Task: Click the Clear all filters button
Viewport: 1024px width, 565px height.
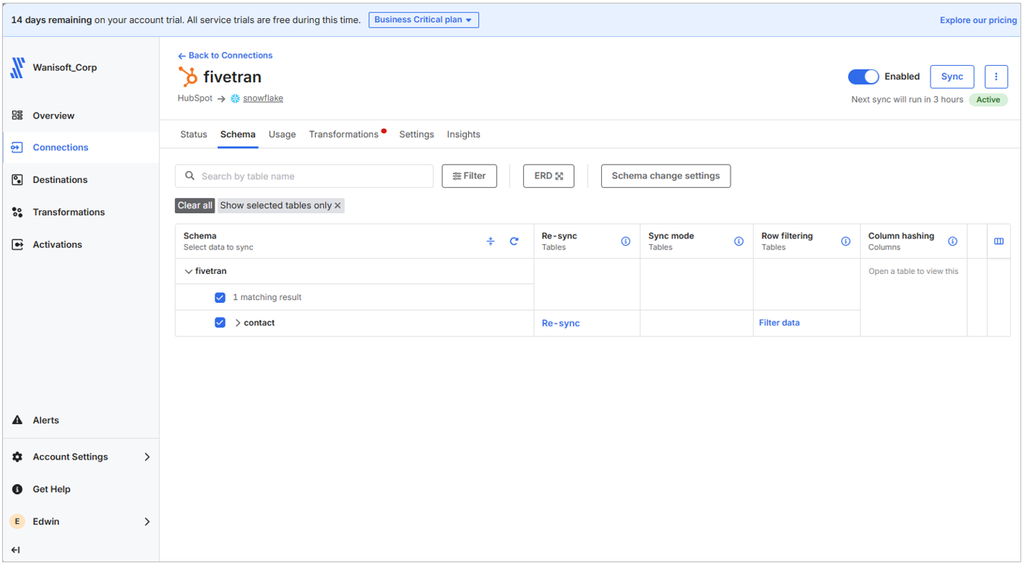Action: [195, 206]
